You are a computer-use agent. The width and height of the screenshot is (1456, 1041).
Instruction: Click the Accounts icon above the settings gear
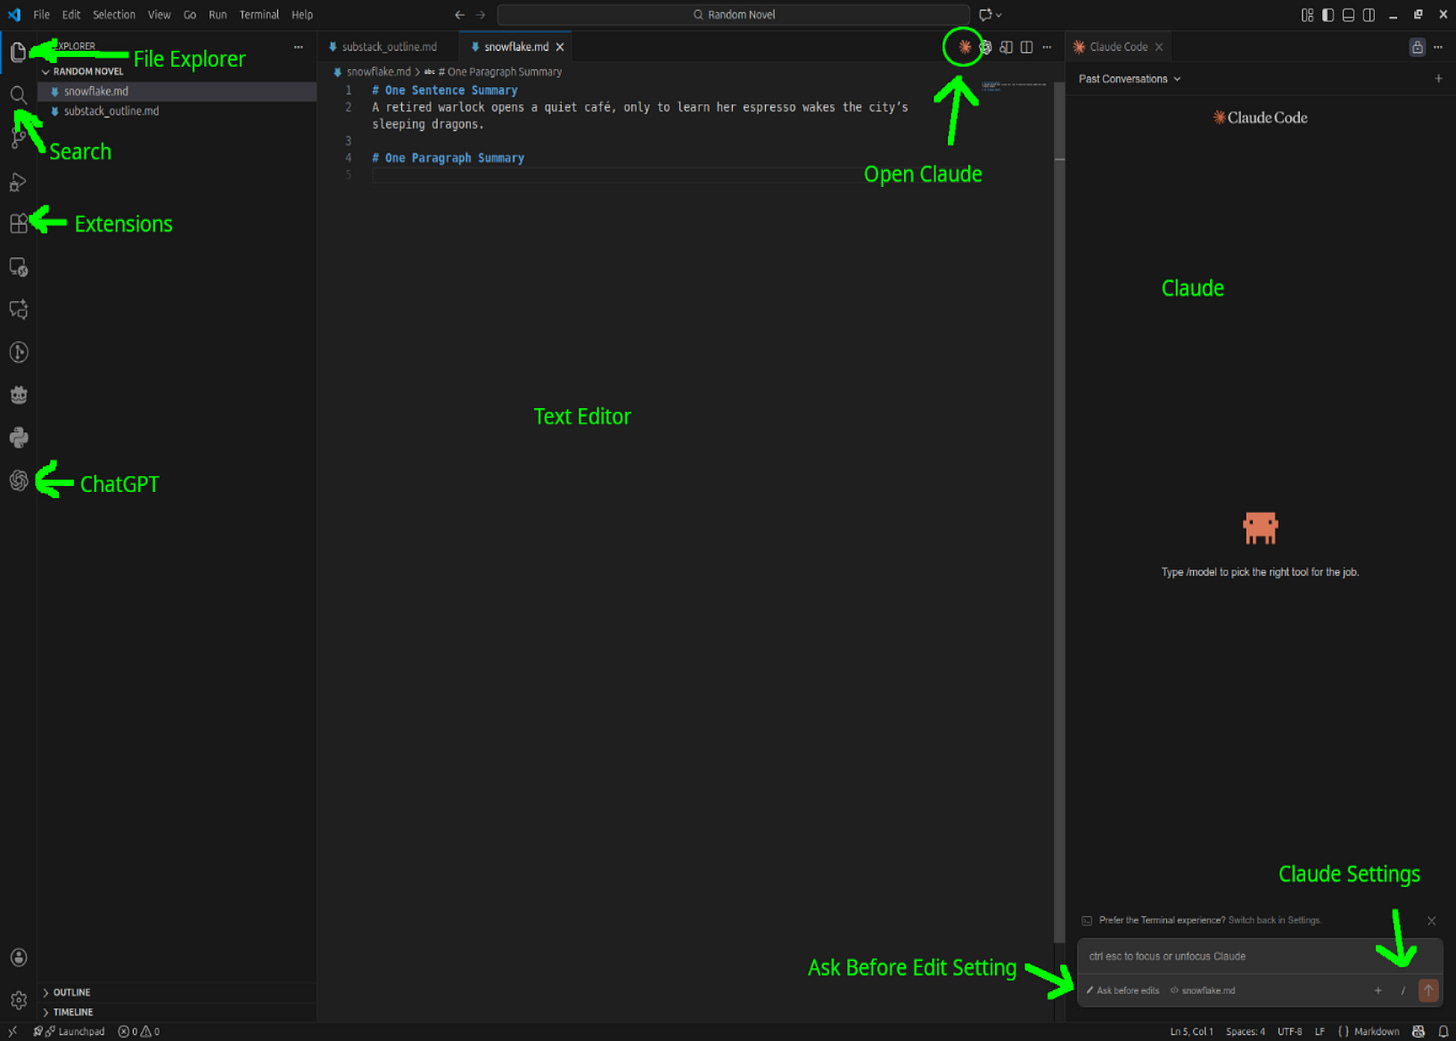[18, 957]
